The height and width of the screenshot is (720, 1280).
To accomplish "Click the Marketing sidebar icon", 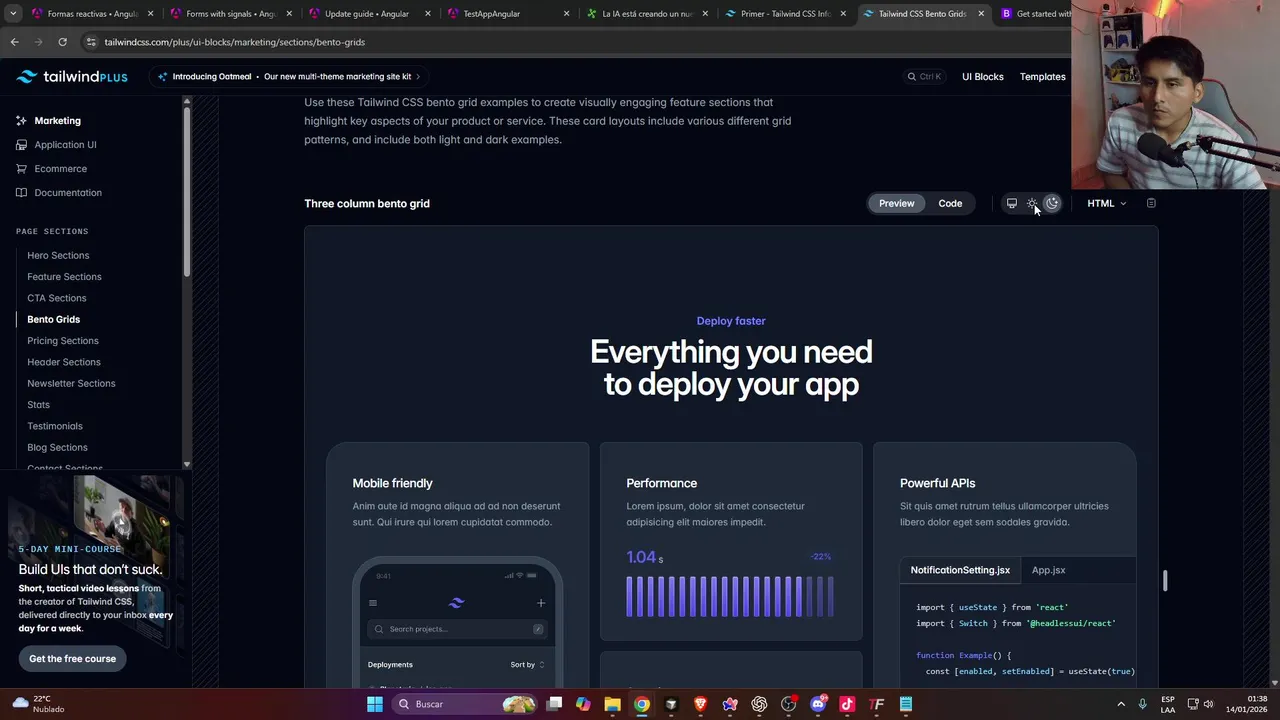I will click(21, 121).
